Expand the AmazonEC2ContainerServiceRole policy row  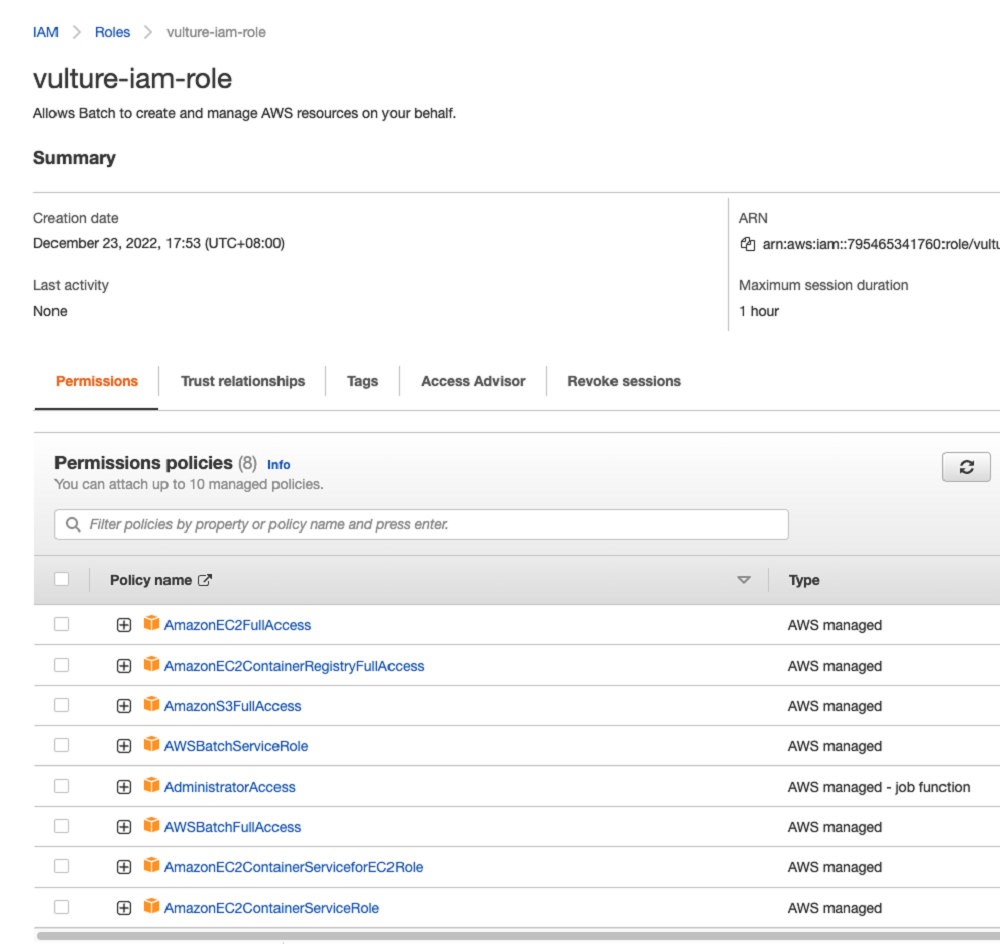point(124,908)
